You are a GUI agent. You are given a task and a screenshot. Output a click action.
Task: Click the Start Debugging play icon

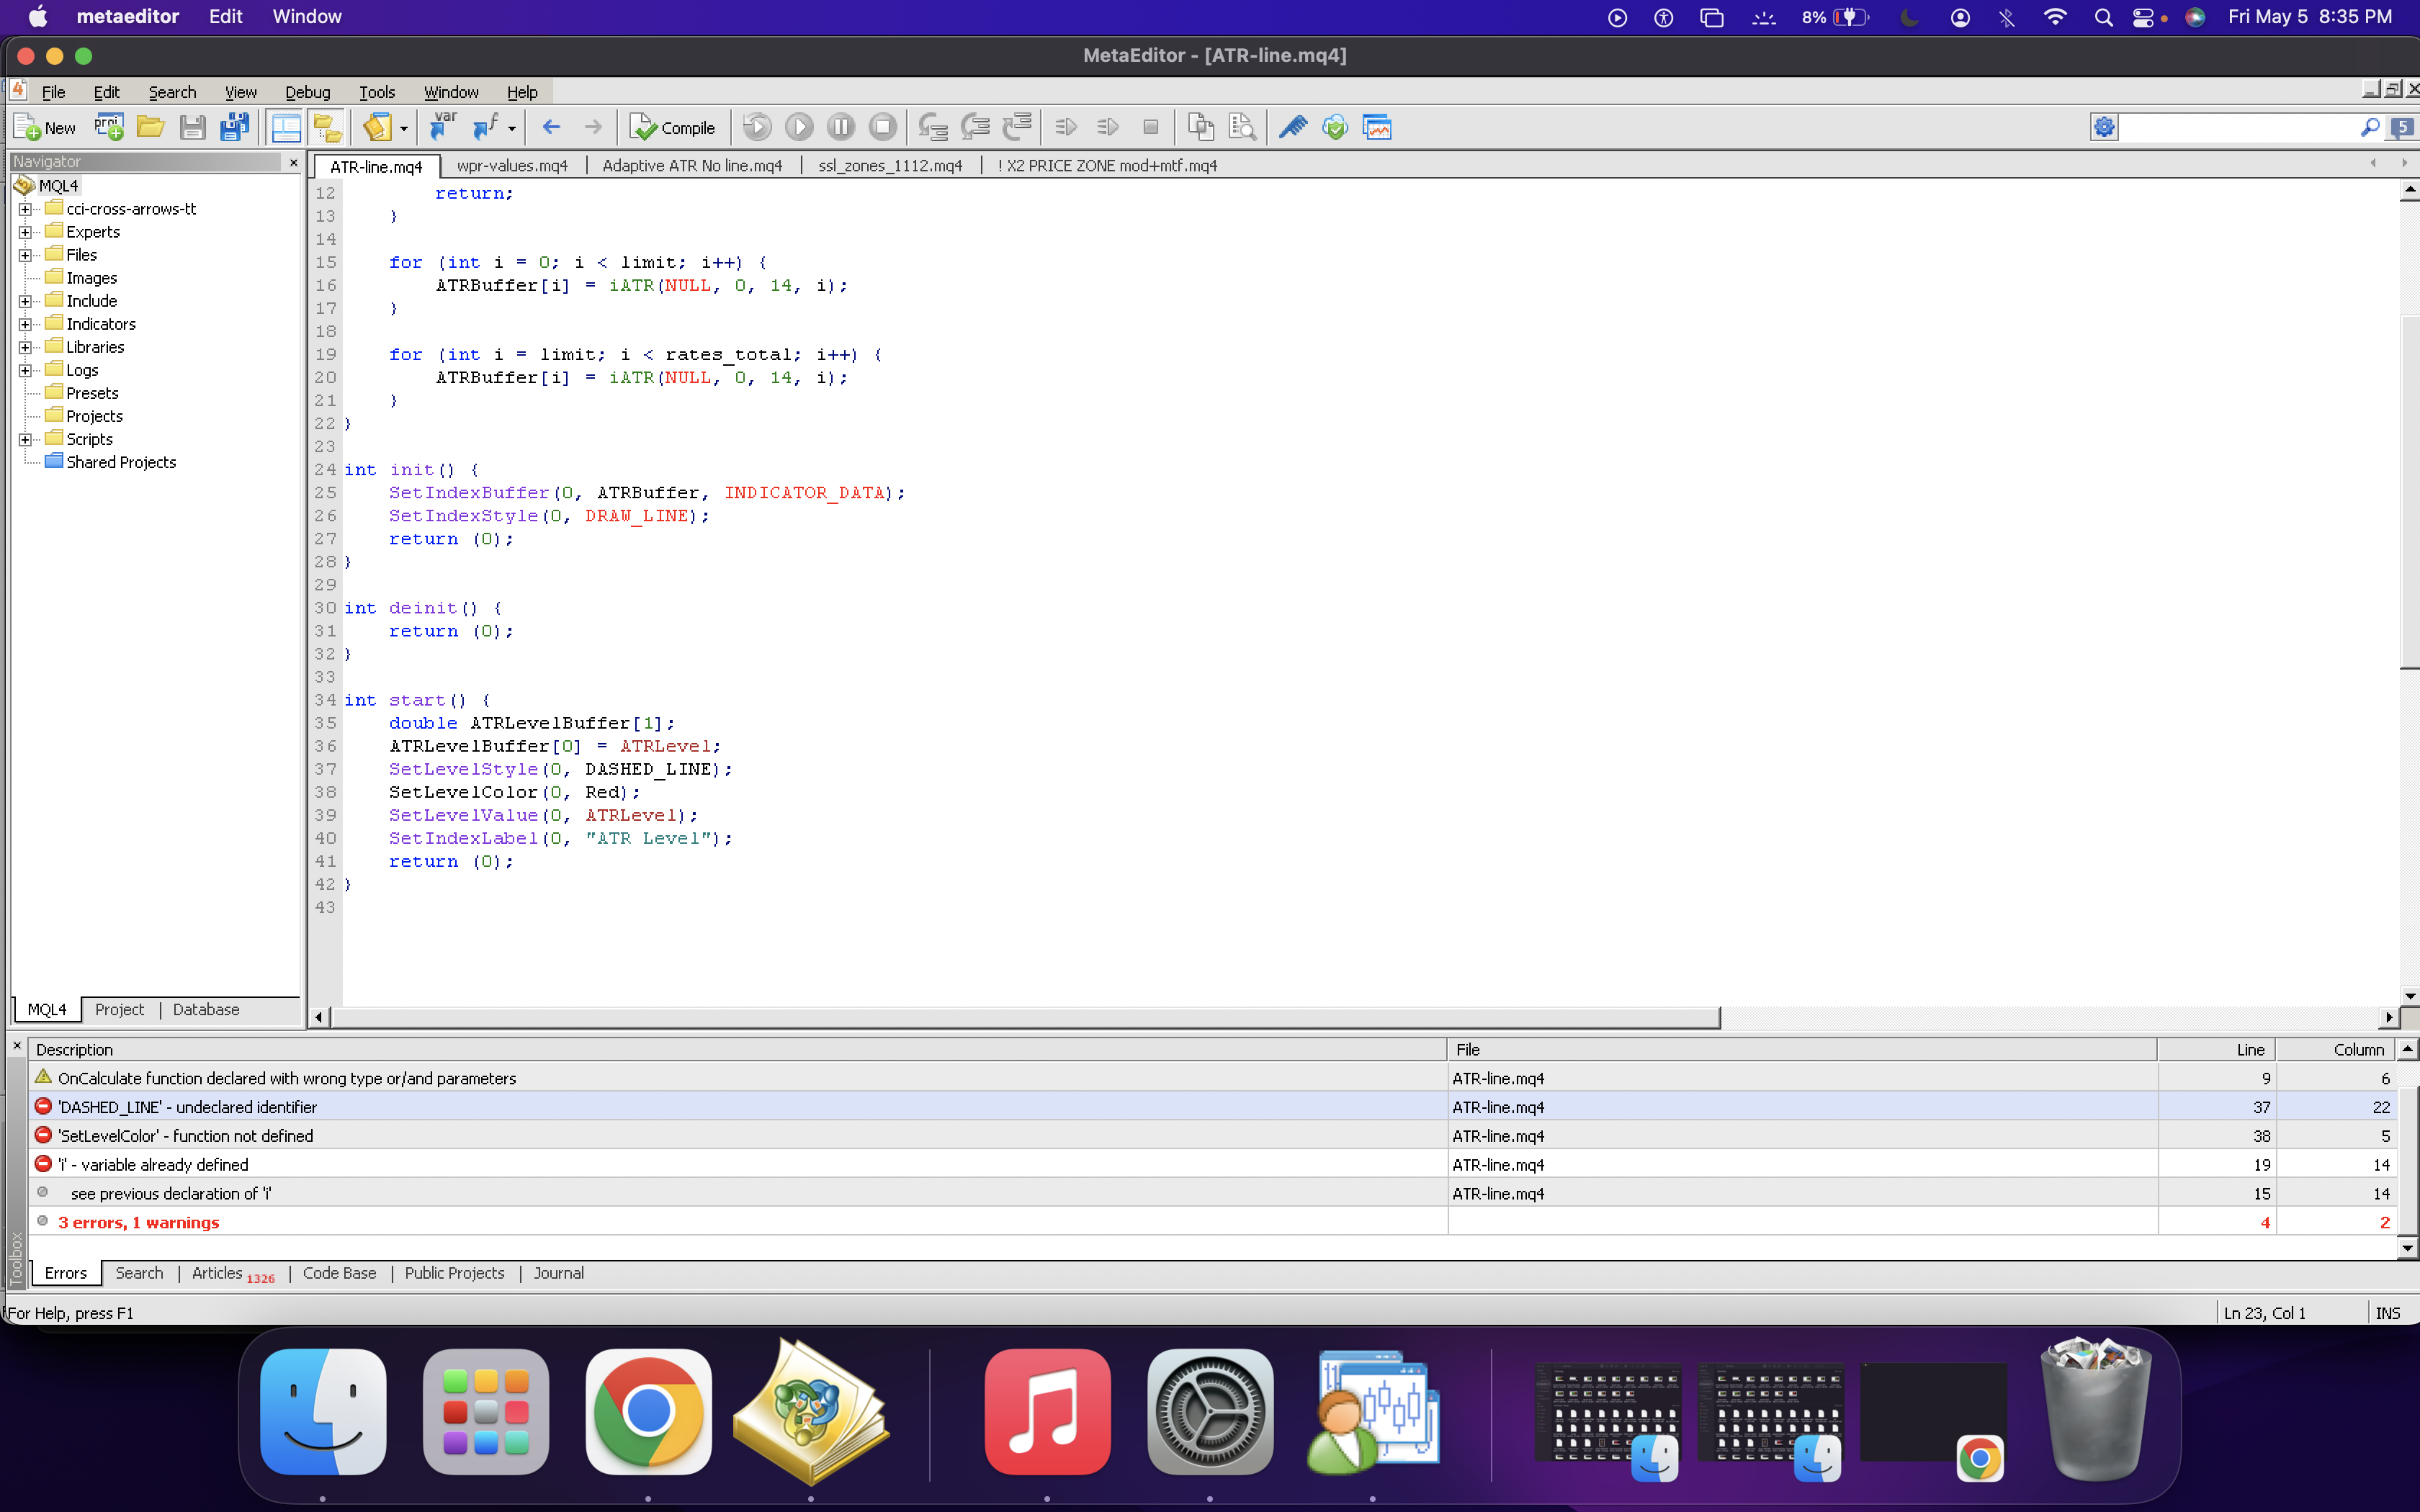pos(798,127)
